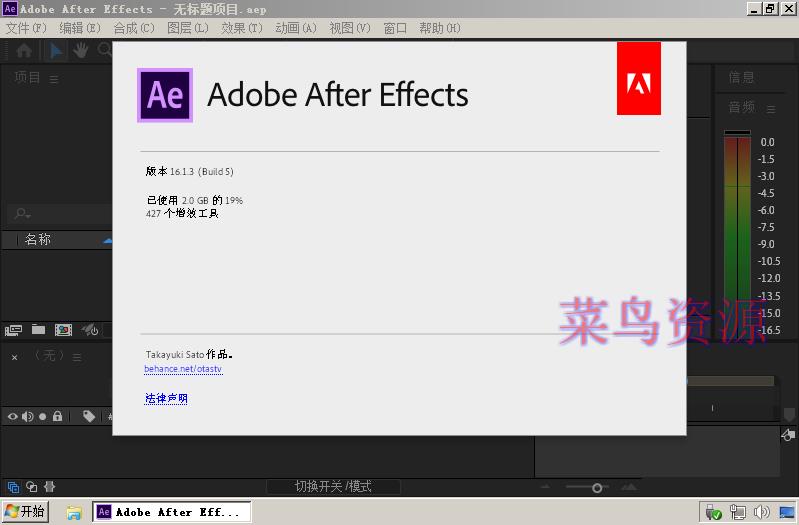Open the folder quick launch icon in taskbar
The image size is (799, 525).
[x=73, y=512]
